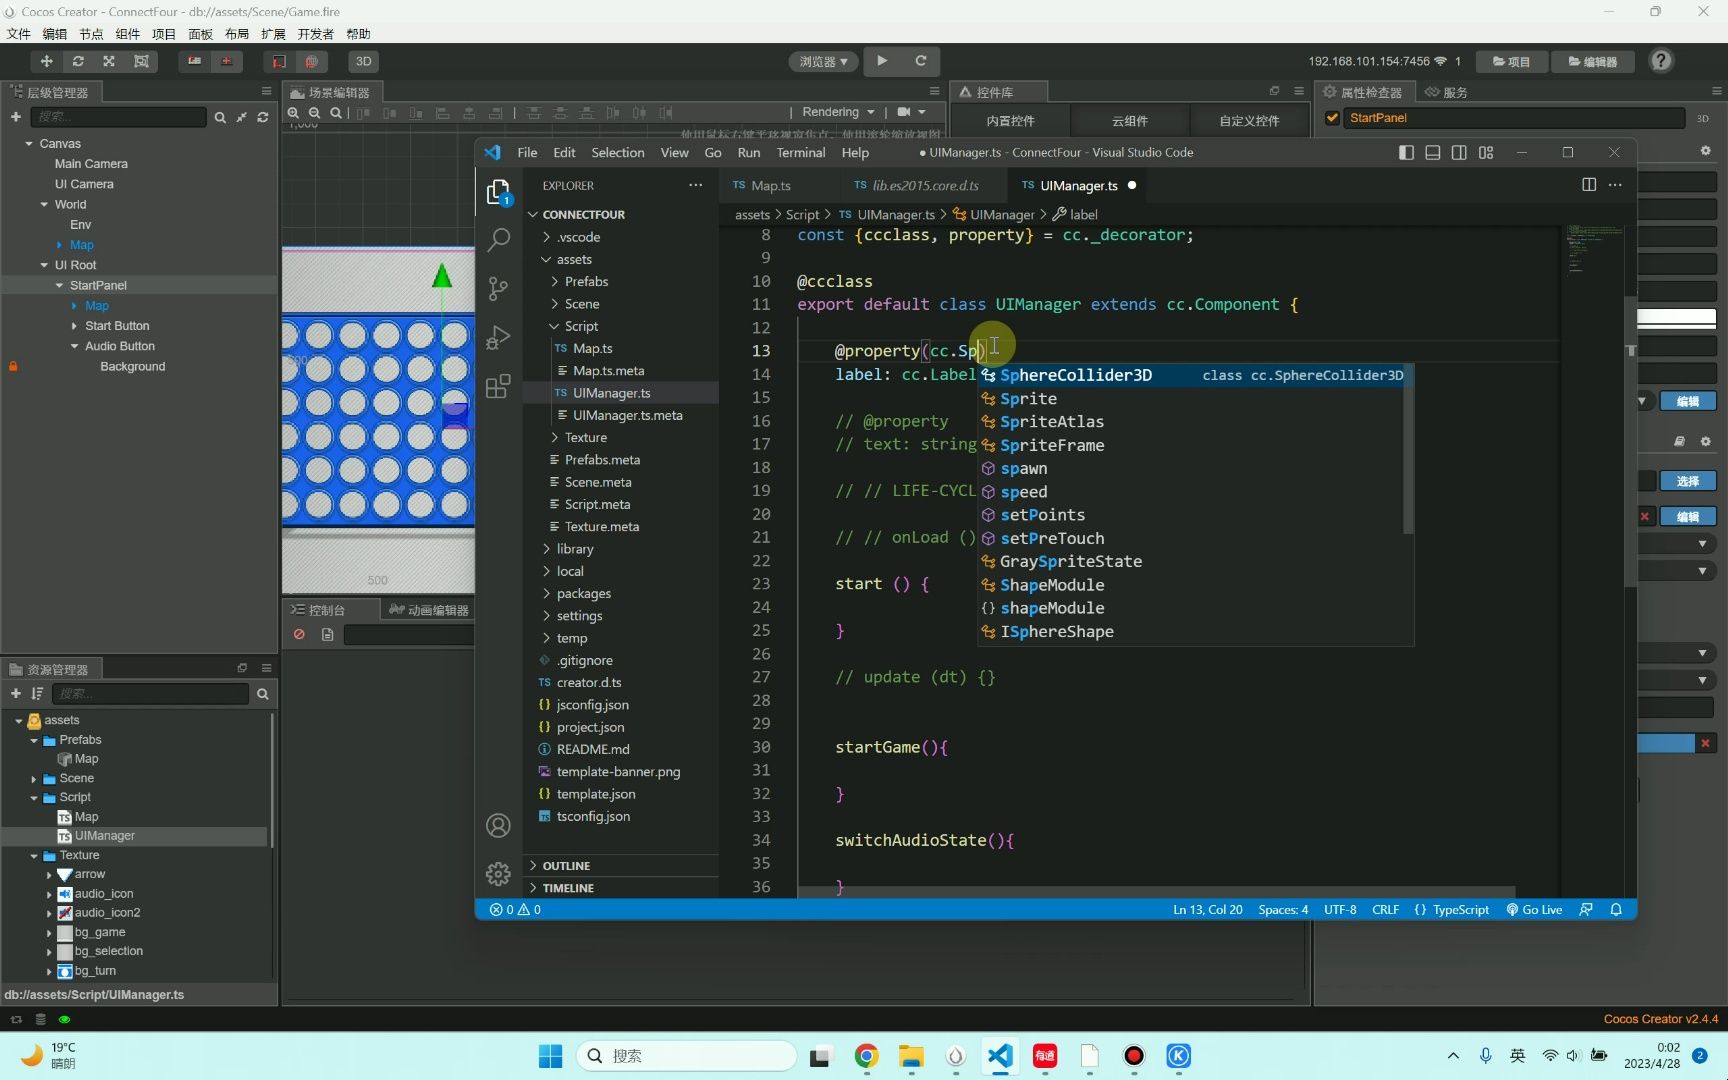The width and height of the screenshot is (1728, 1080).
Task: Open Chrome from Windows taskbar
Action: [866, 1056]
